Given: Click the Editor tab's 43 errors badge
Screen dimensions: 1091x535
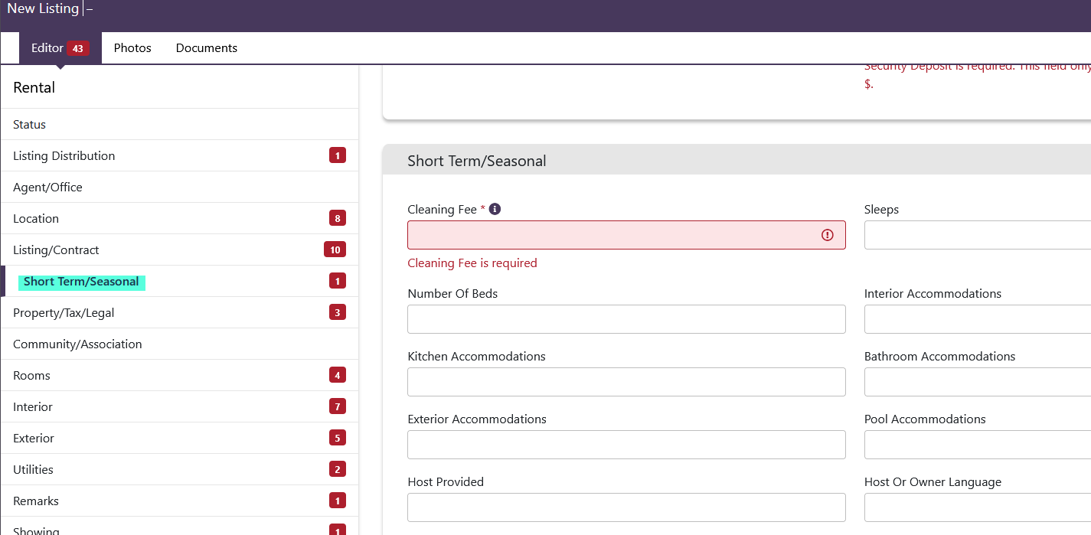Looking at the screenshot, I should point(79,48).
